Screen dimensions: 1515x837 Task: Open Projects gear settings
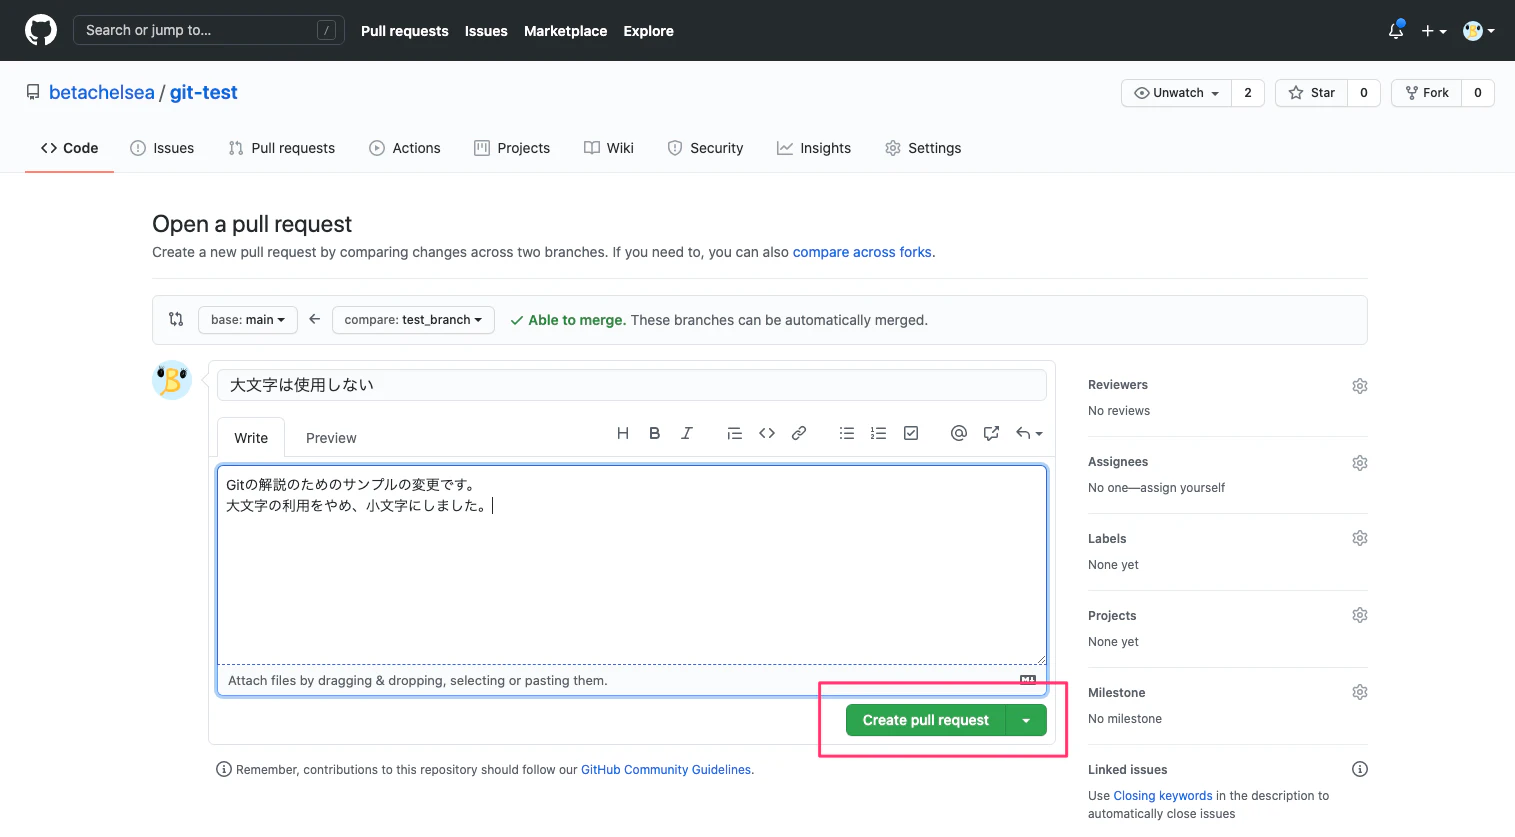(1360, 615)
